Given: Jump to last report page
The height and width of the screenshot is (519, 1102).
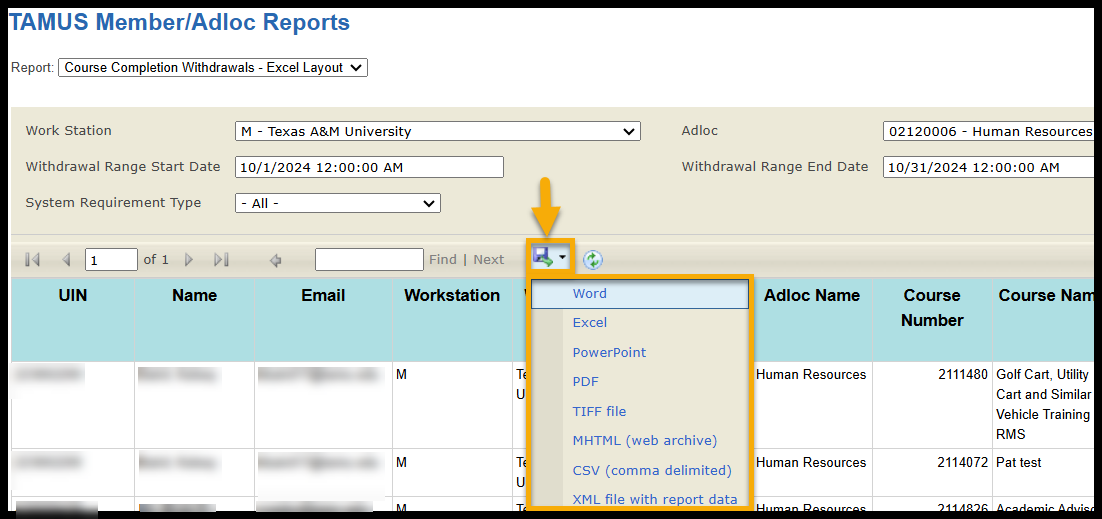Looking at the screenshot, I should click(x=221, y=260).
